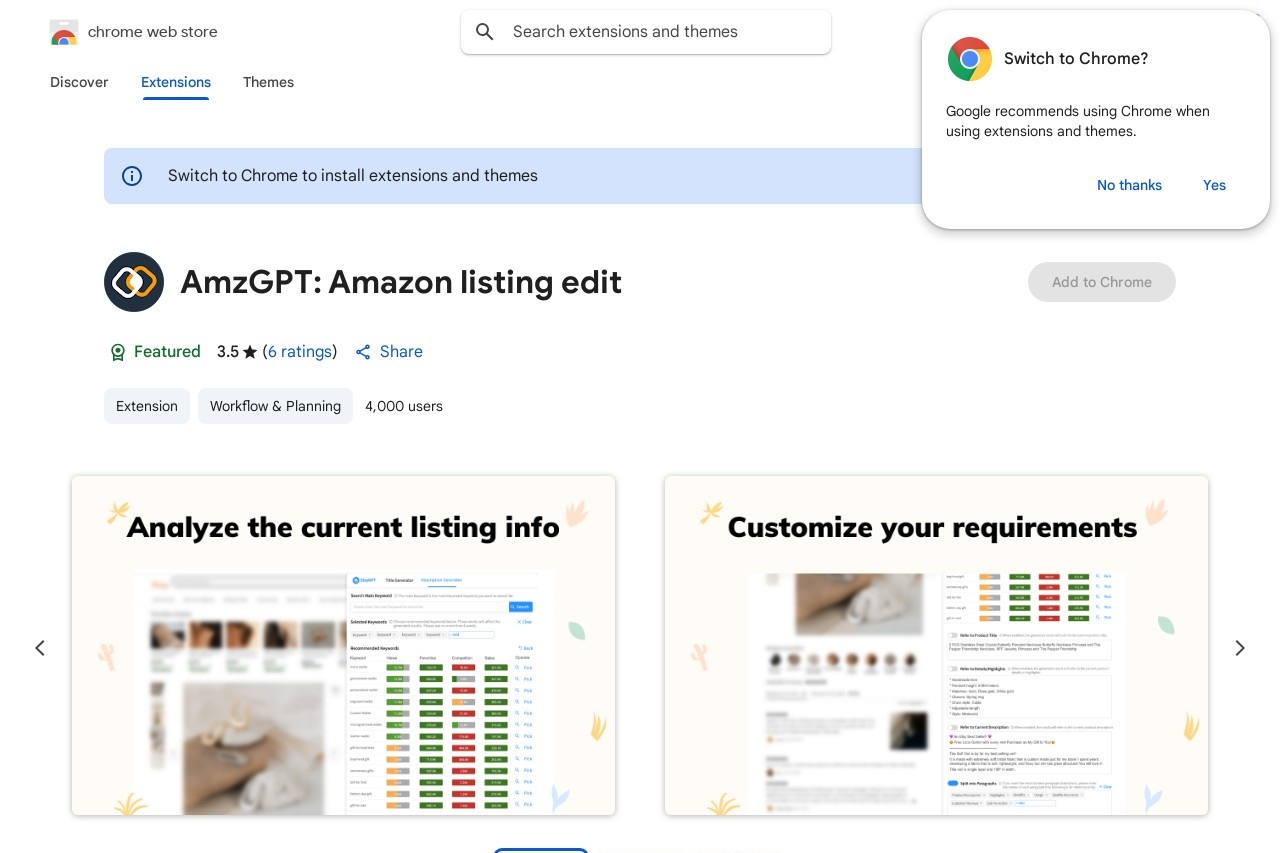Click the AmzGPT extension logo
The height and width of the screenshot is (853, 1280).
tap(134, 282)
